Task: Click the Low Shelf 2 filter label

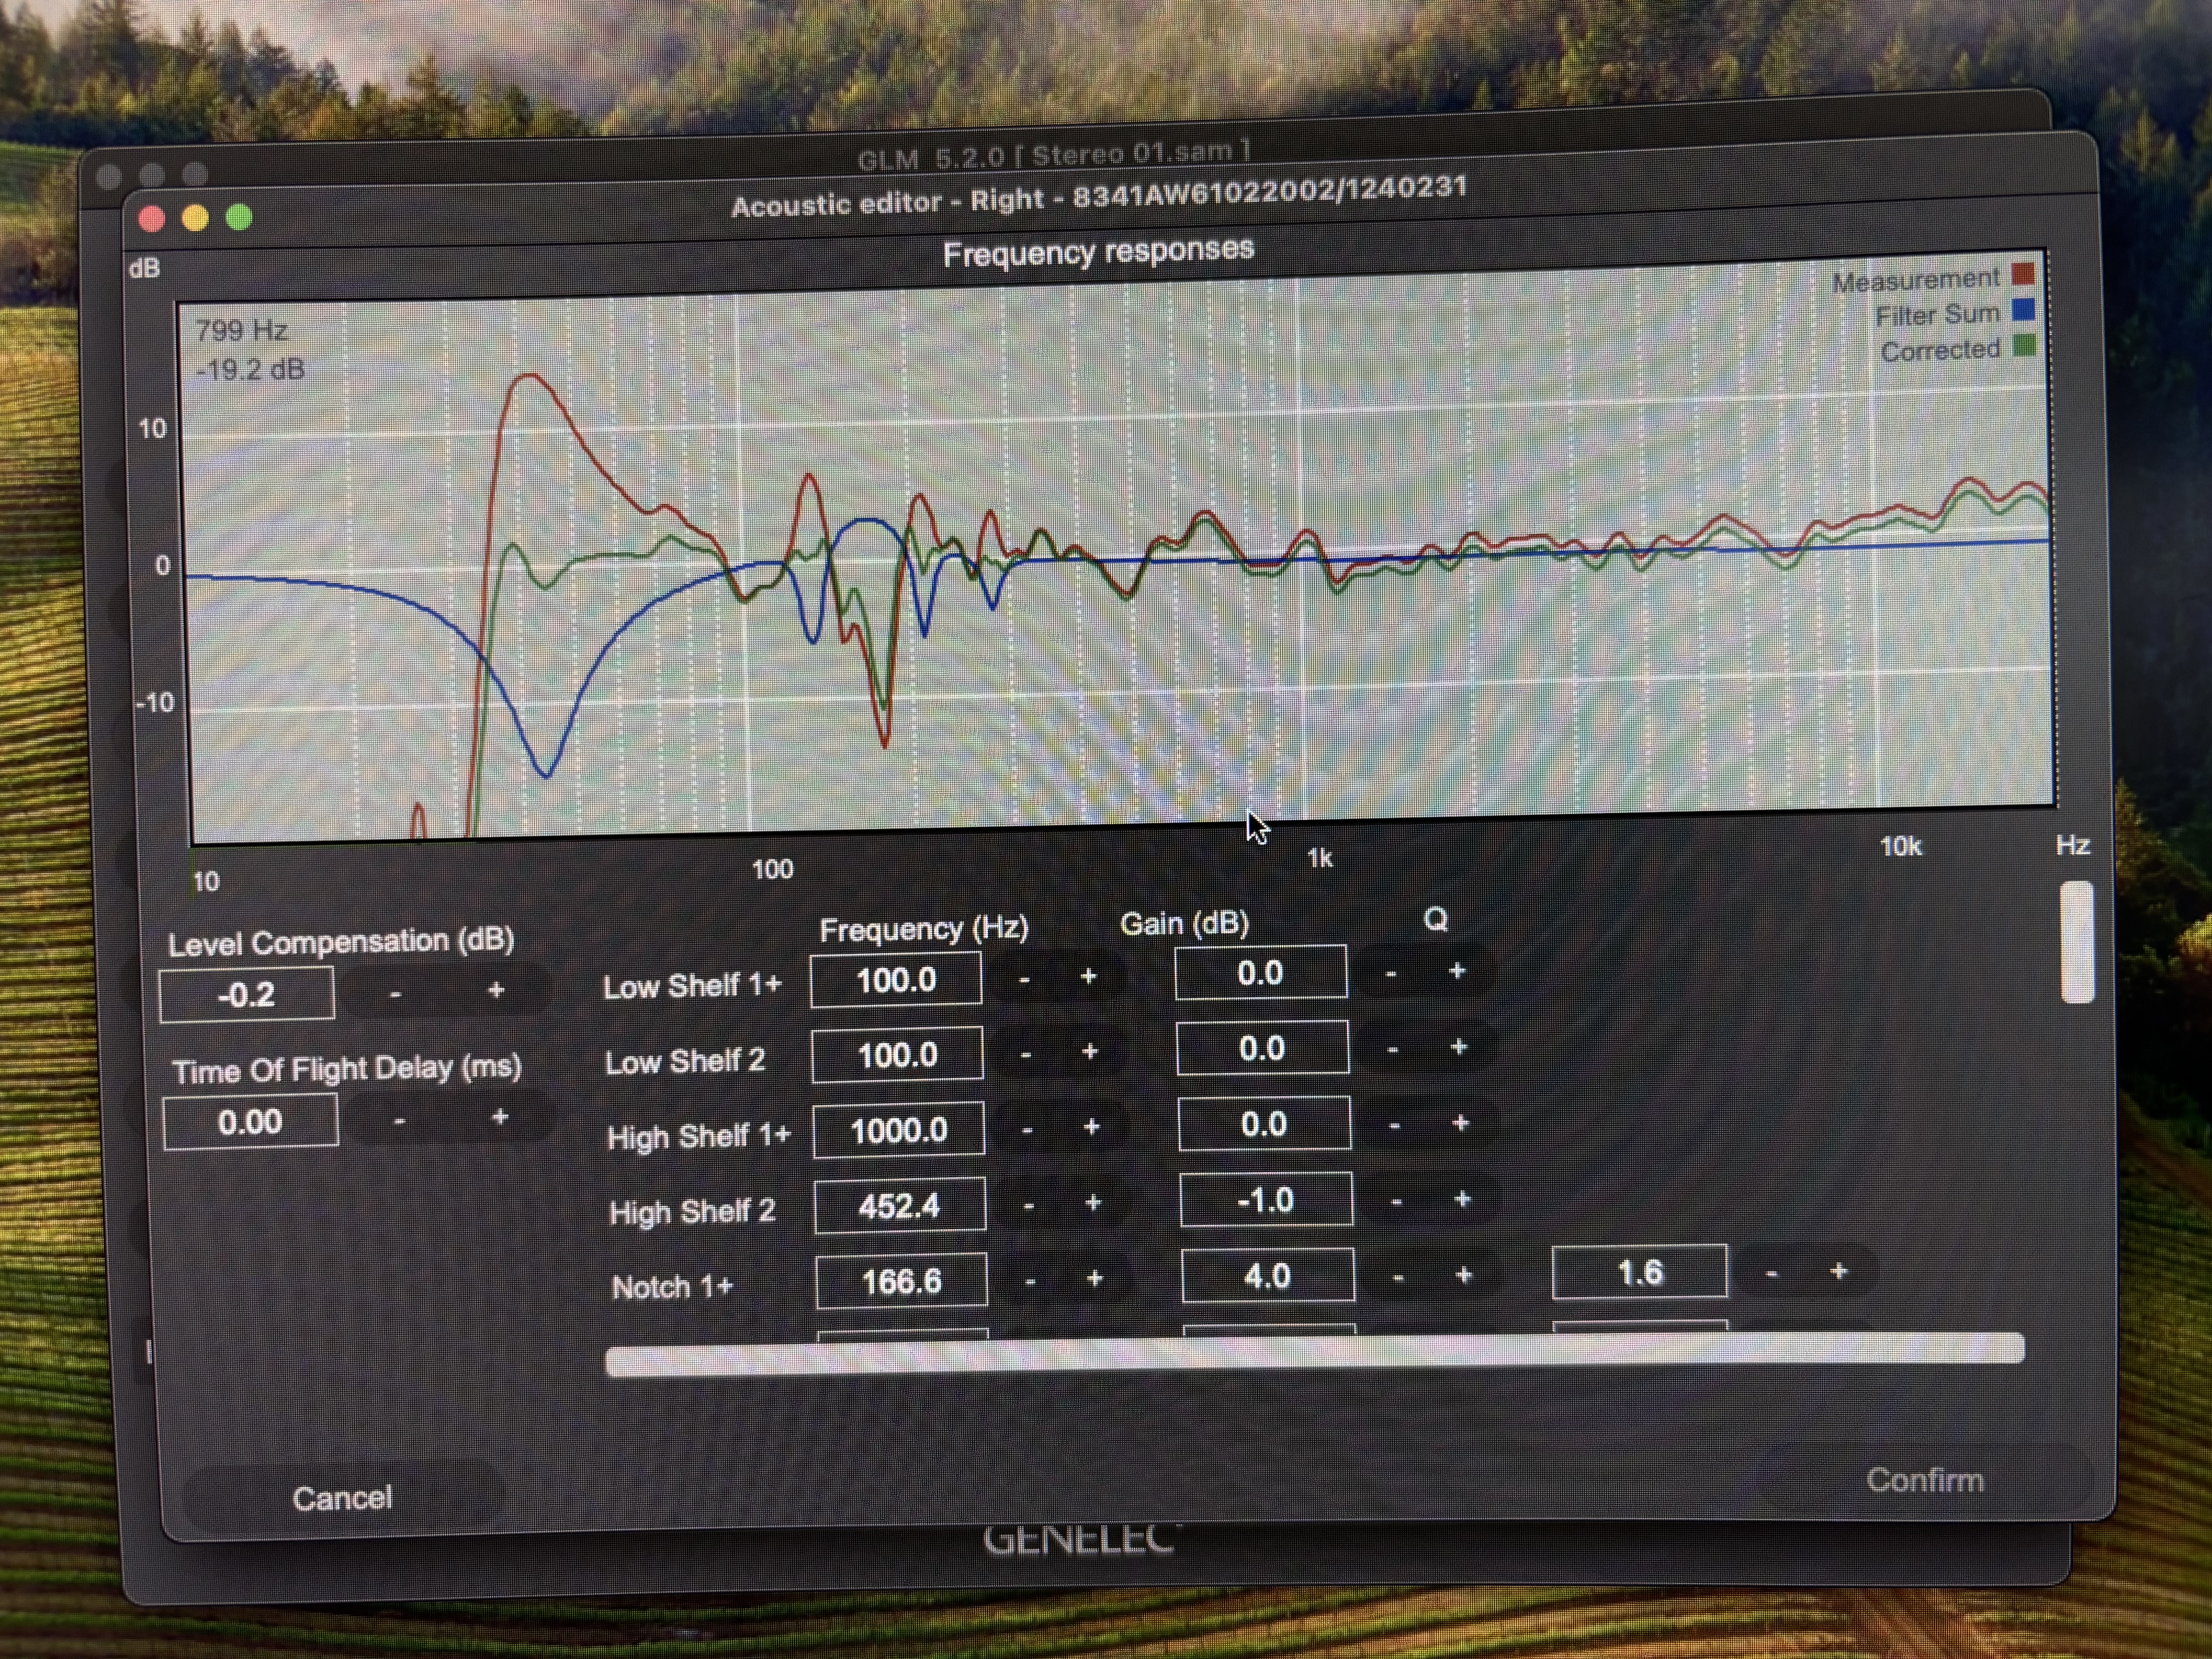Action: pos(685,1061)
